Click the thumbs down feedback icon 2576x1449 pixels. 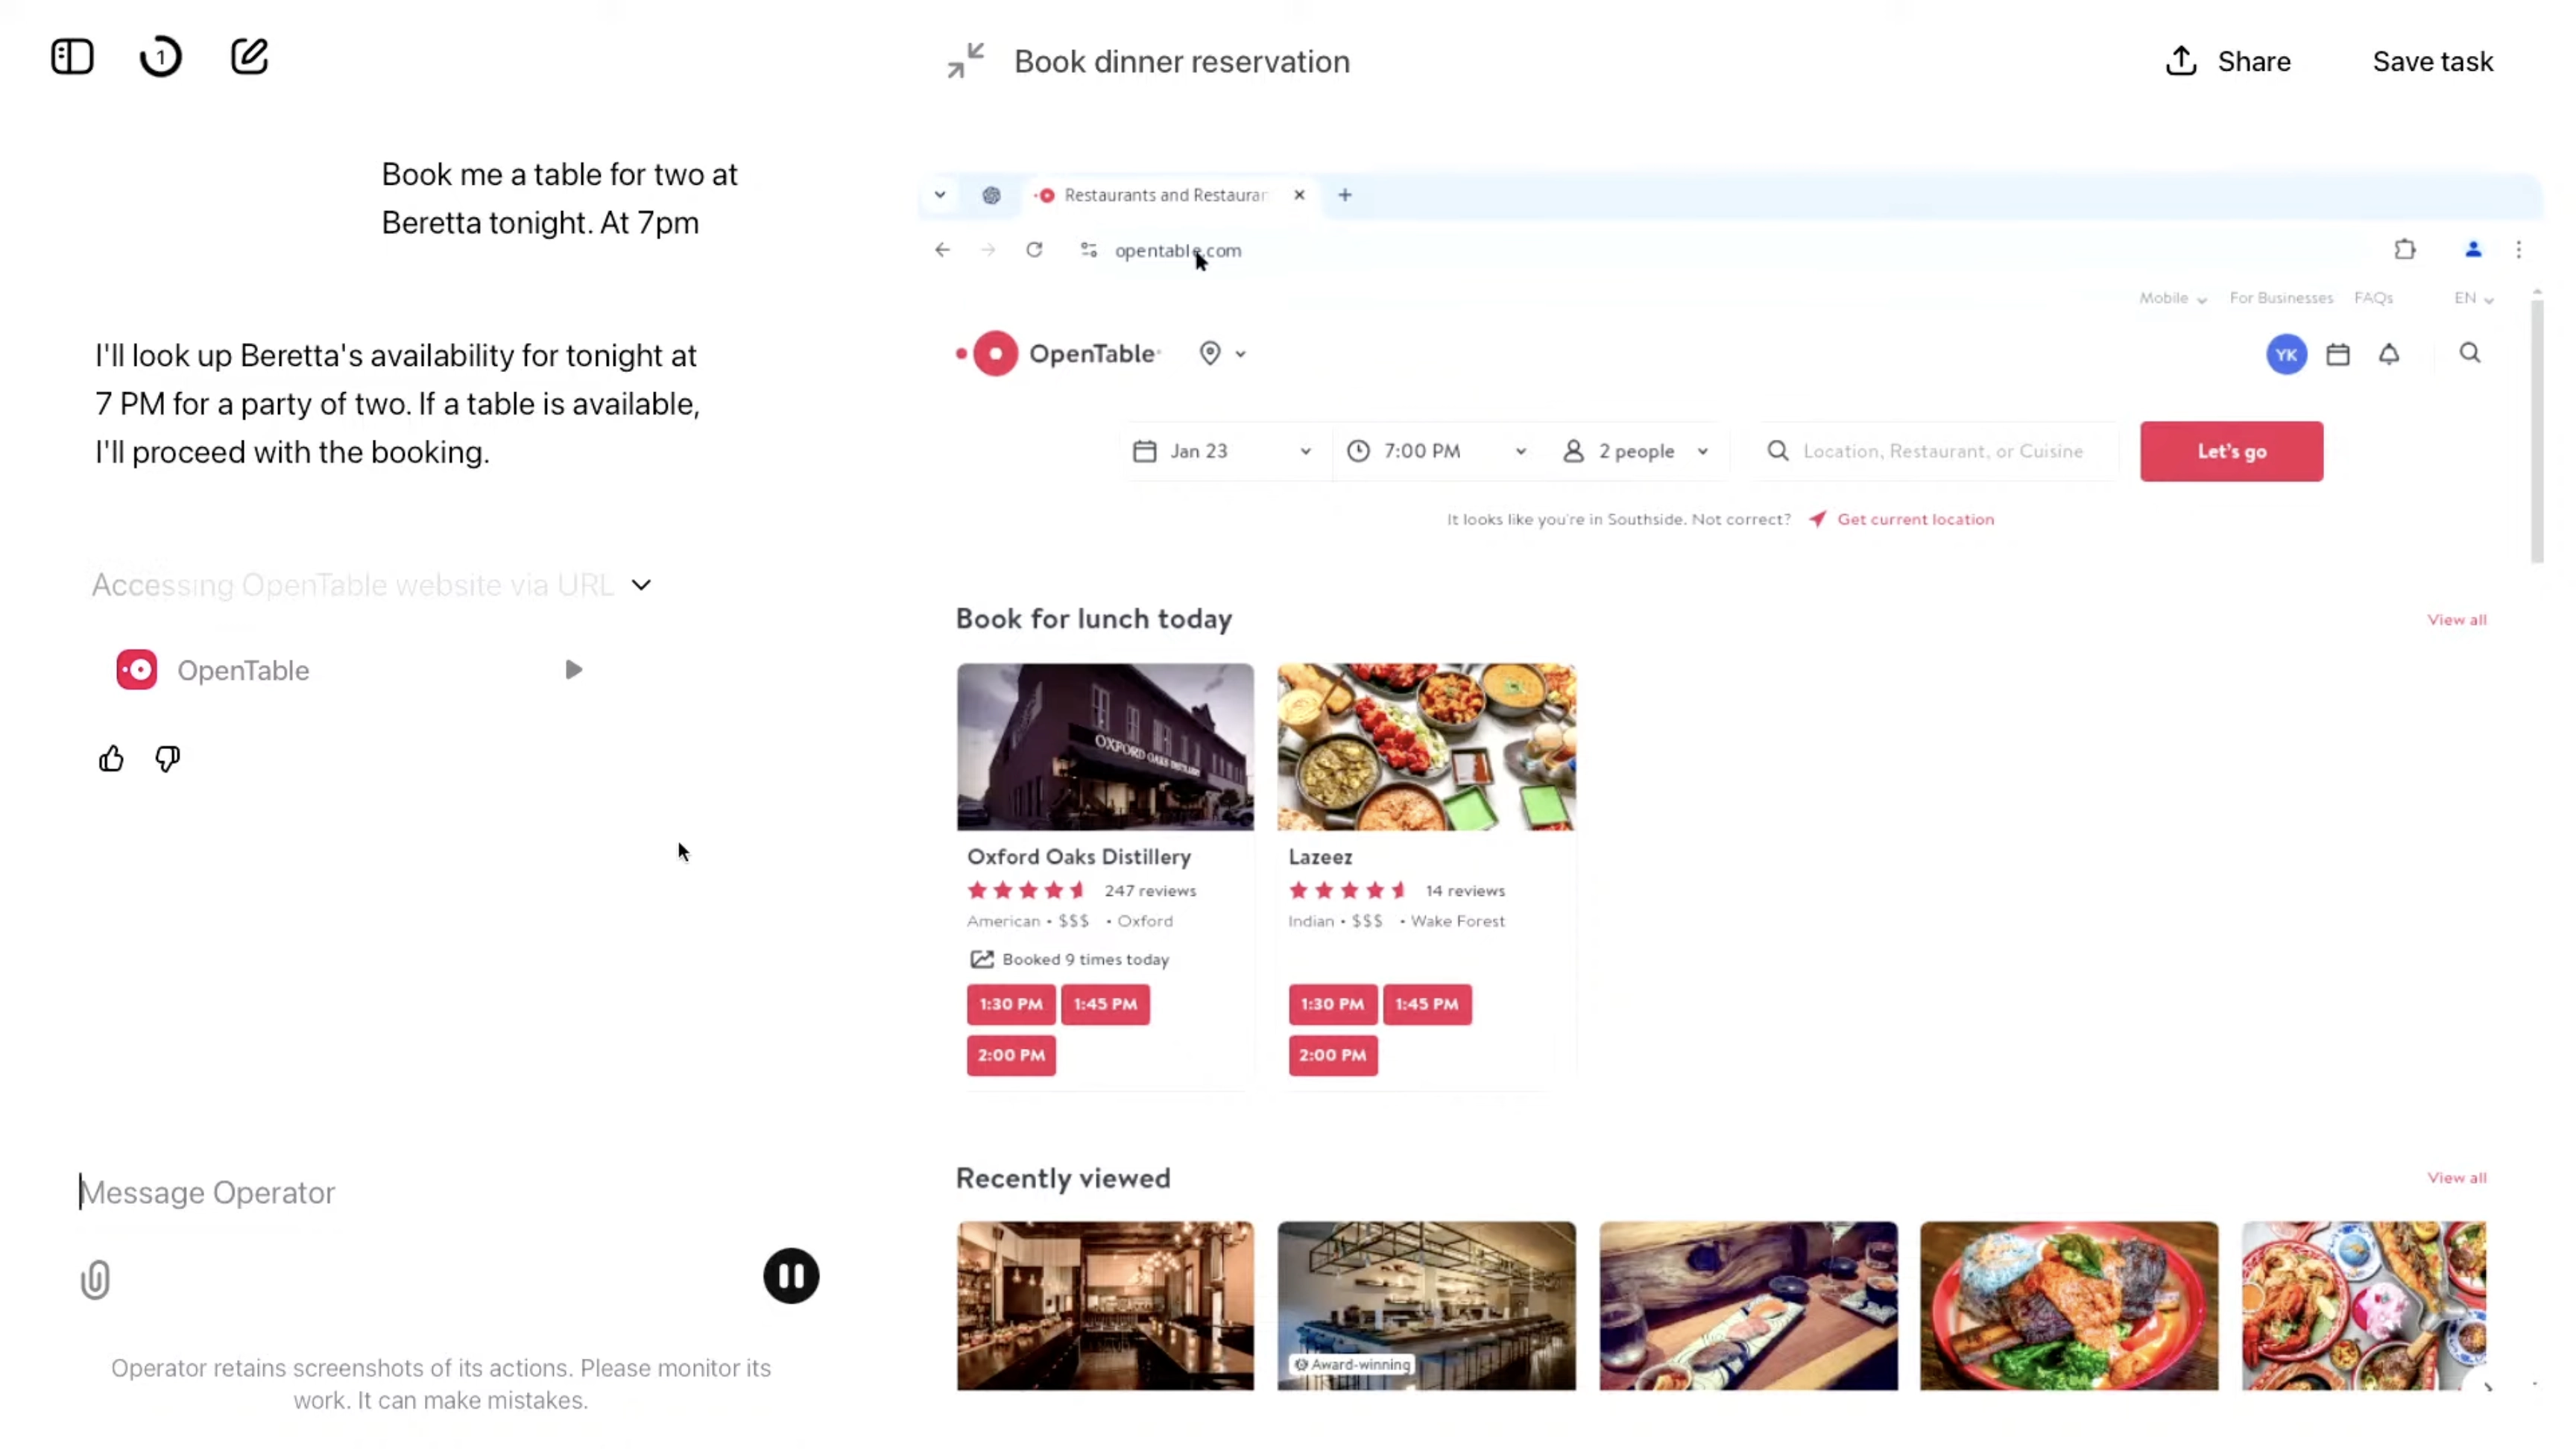tap(166, 757)
